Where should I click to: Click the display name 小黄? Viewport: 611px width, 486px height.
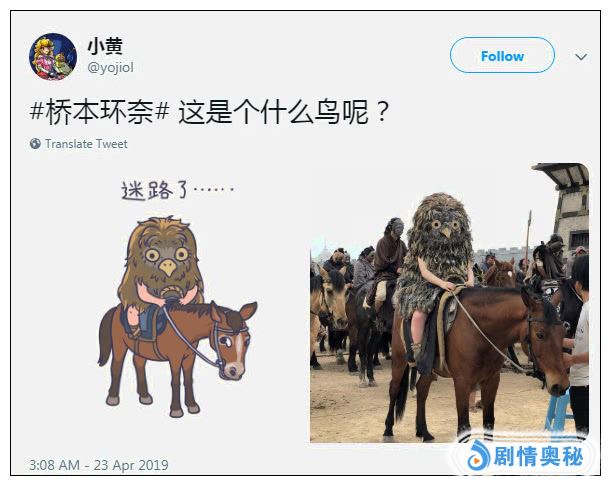(x=105, y=46)
